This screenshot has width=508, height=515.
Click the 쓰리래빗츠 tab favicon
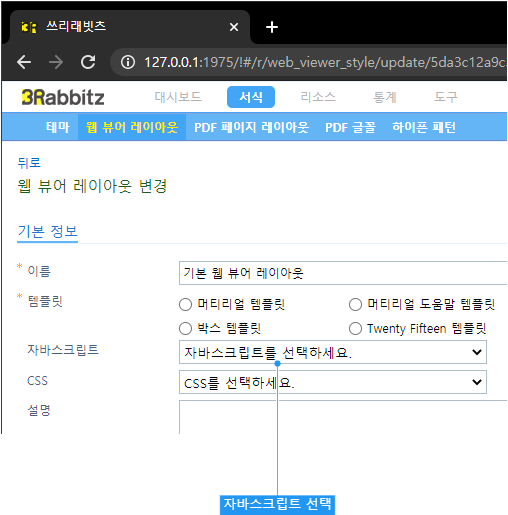[29, 27]
